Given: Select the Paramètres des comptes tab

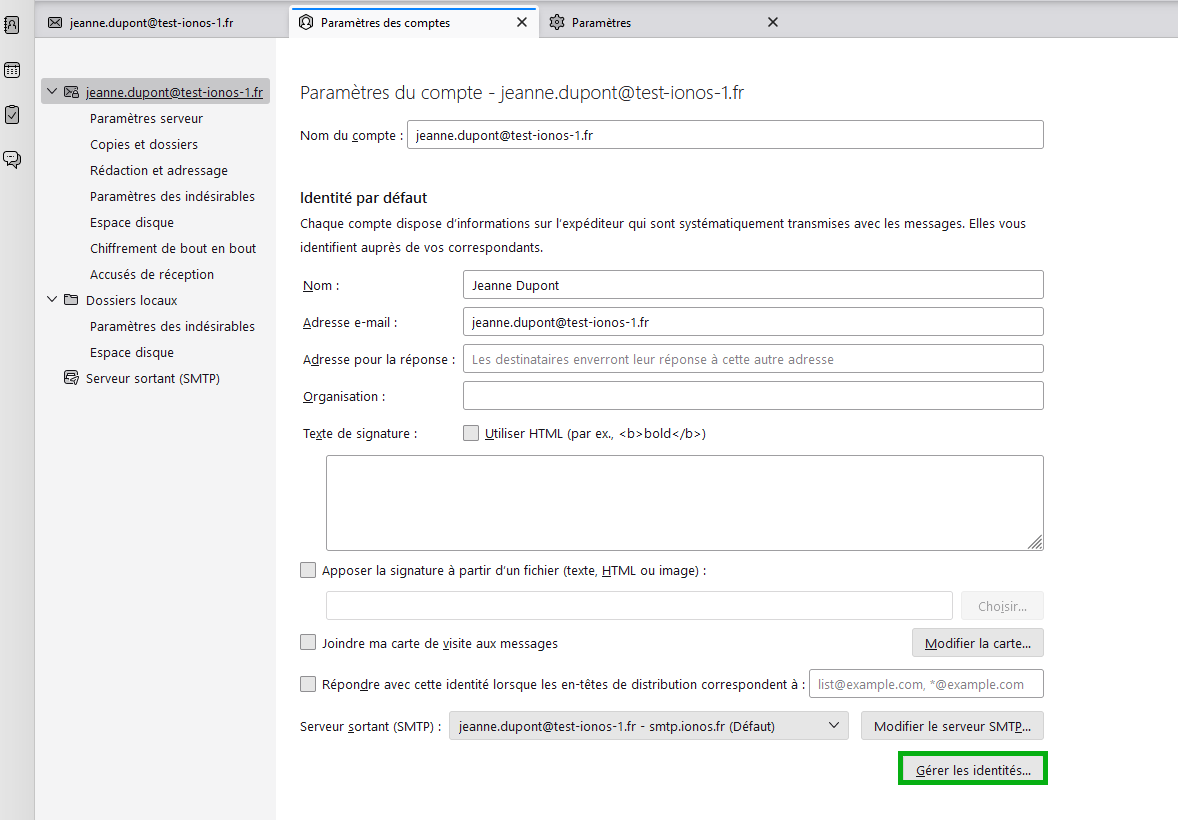Looking at the screenshot, I should (x=414, y=23).
